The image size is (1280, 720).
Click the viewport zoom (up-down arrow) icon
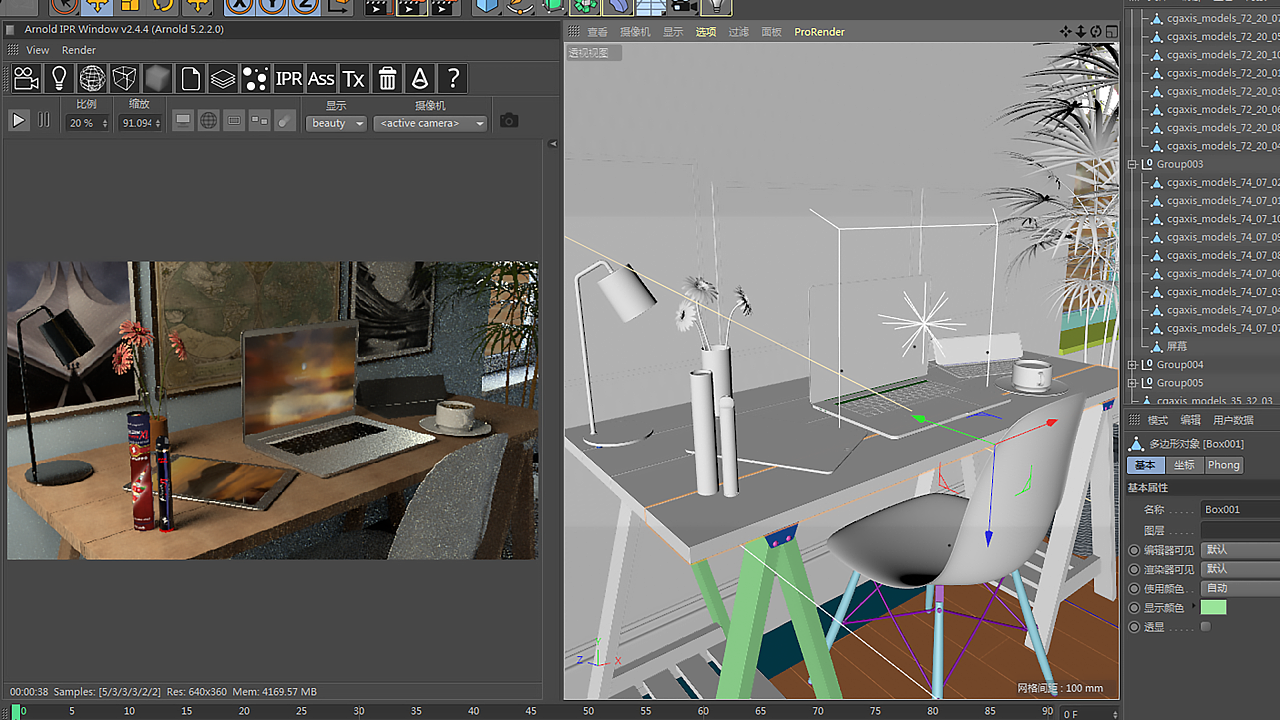click(x=1081, y=31)
